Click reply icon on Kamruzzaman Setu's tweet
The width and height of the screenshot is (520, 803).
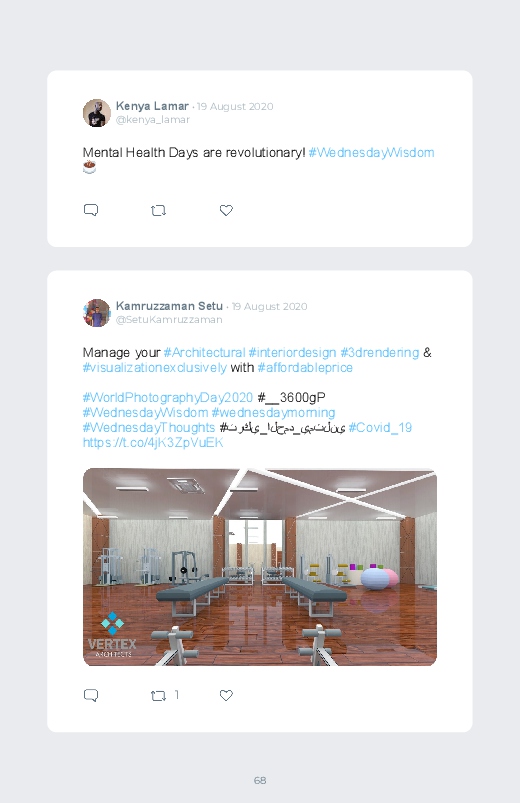click(91, 695)
